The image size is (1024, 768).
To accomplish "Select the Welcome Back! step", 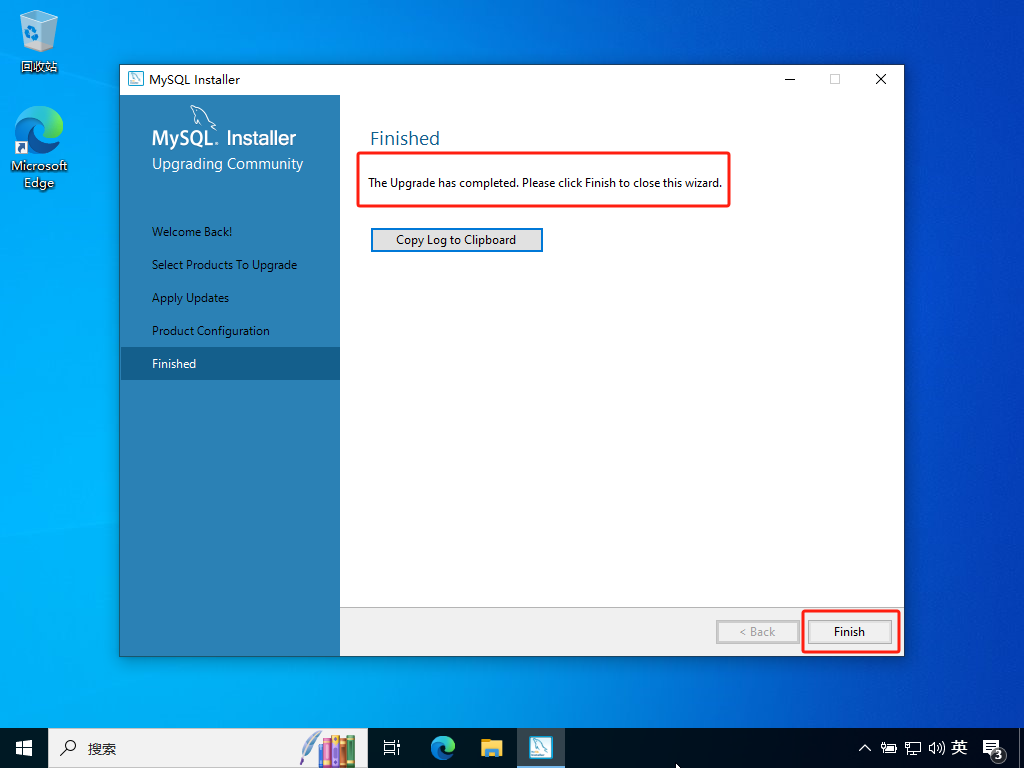I will click(192, 232).
